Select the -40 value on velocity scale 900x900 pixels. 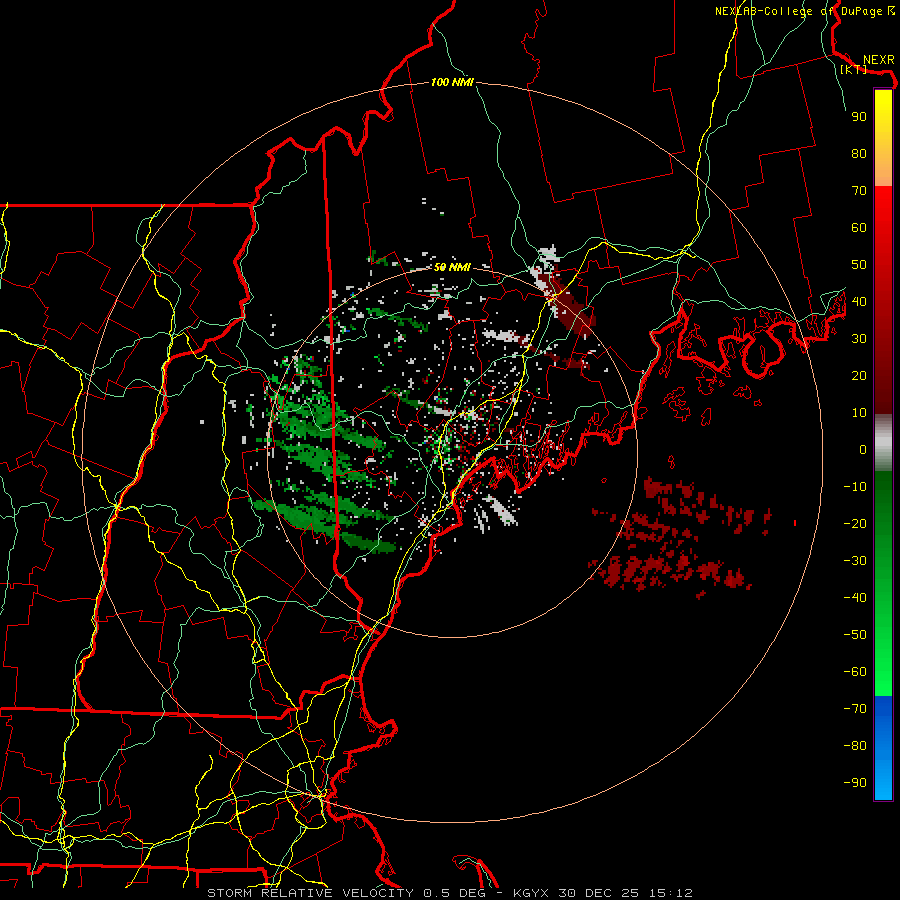(855, 598)
